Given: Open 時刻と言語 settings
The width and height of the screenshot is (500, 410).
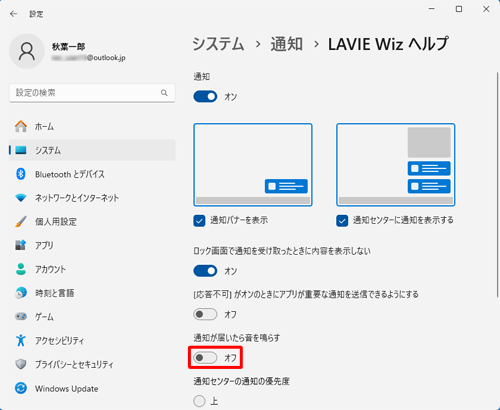Looking at the screenshot, I should click(x=92, y=293).
